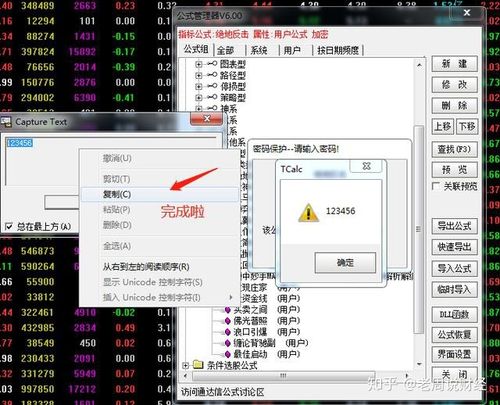The image size is (500, 405).
Task: Click the 下移 button
Action: (467, 126)
